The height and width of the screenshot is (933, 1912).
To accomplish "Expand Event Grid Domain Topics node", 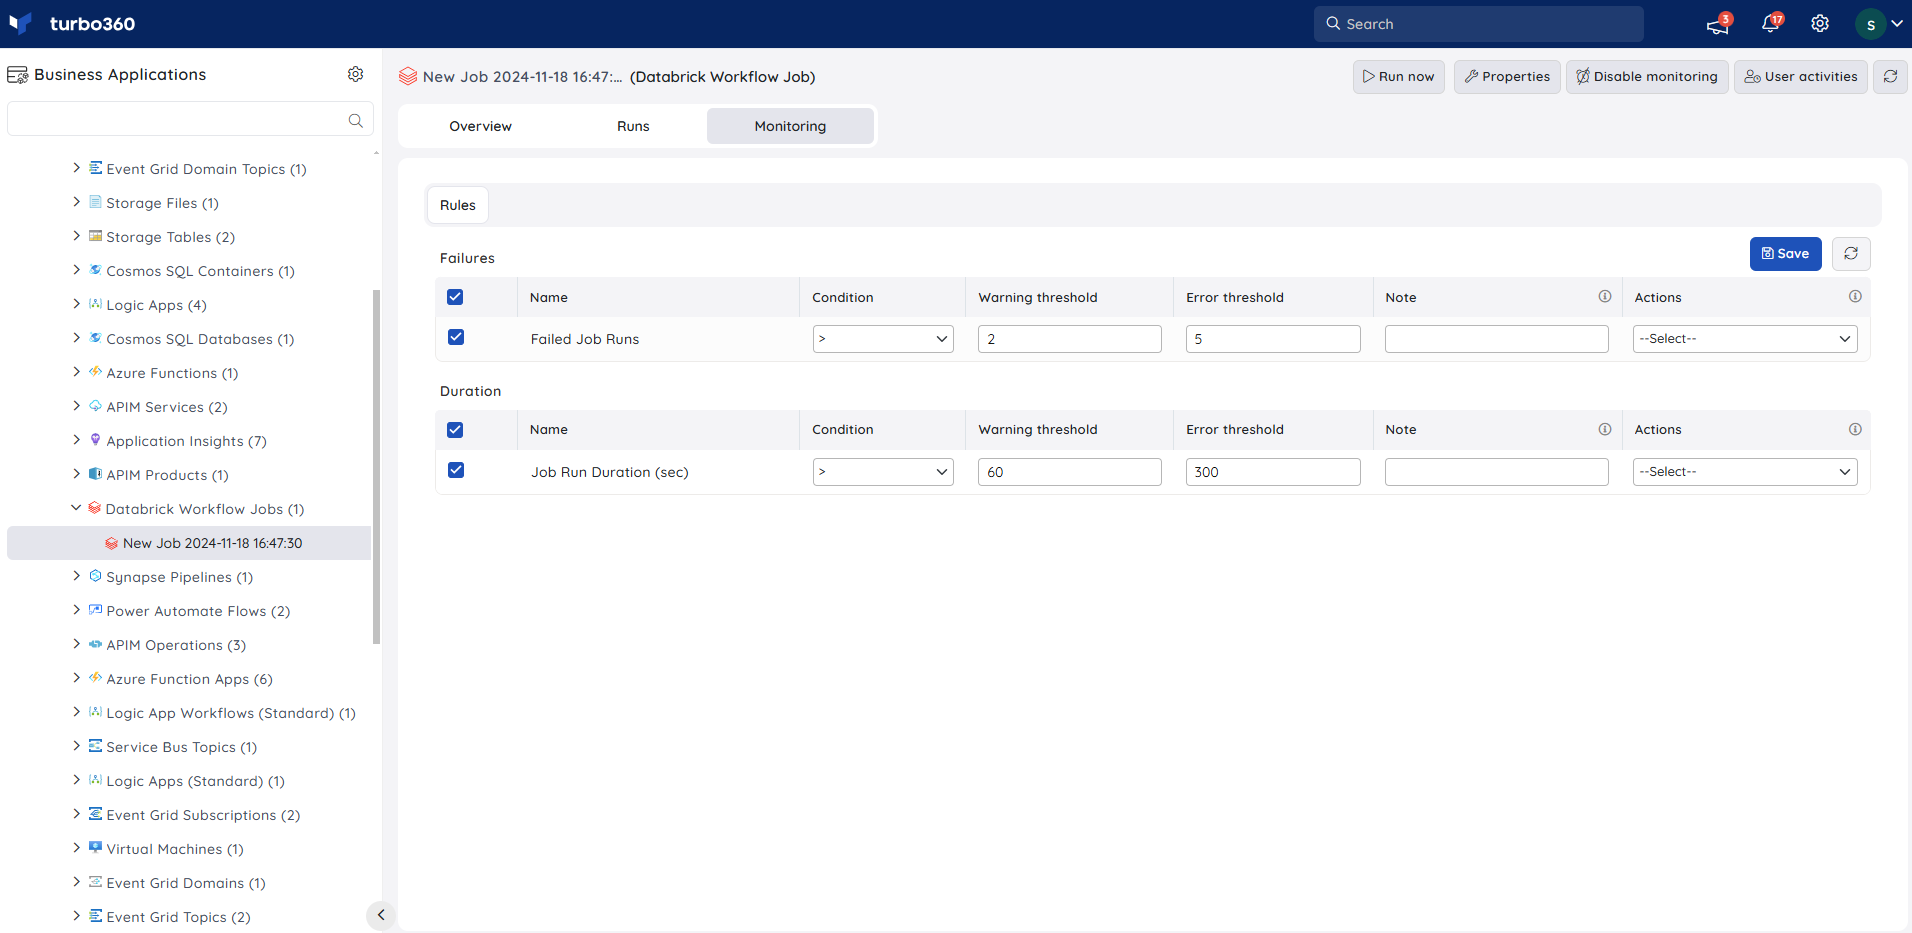I will (76, 168).
